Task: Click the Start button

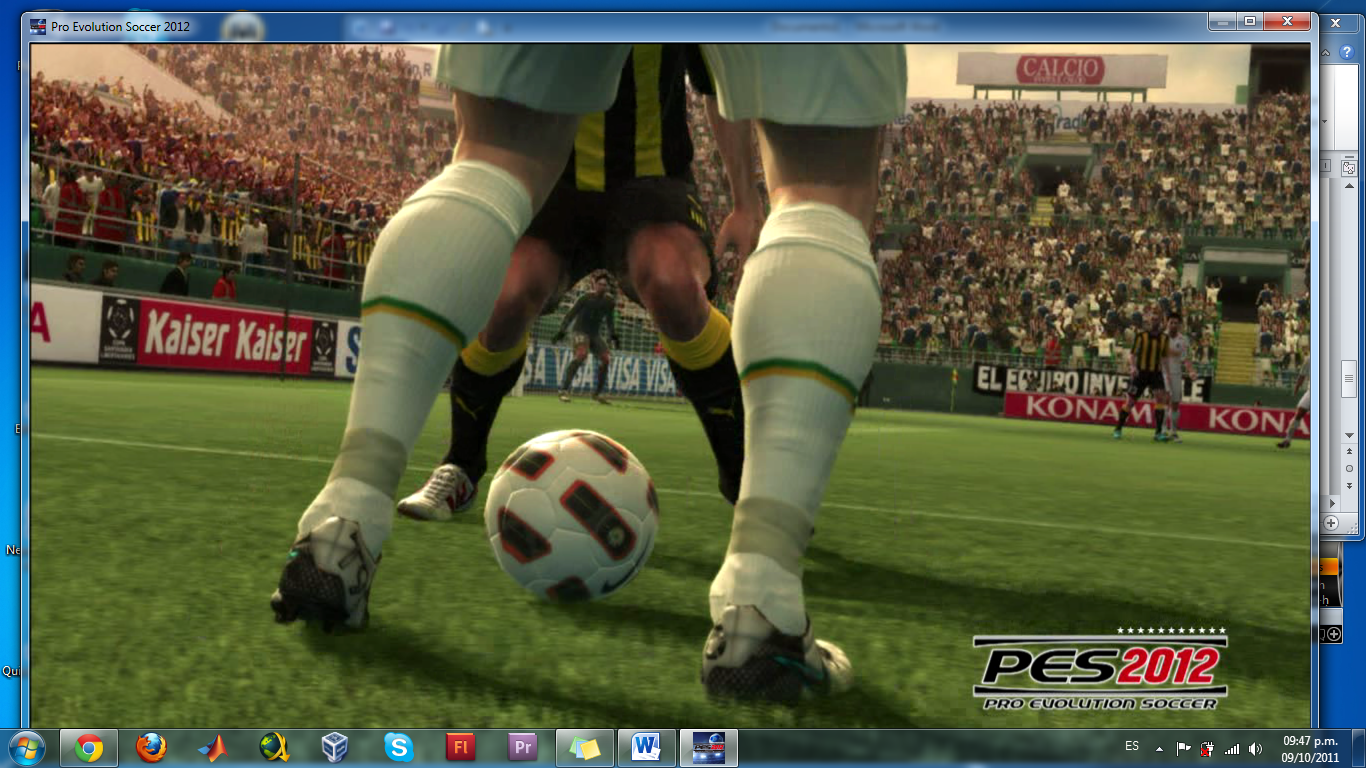Action: pos(27,745)
